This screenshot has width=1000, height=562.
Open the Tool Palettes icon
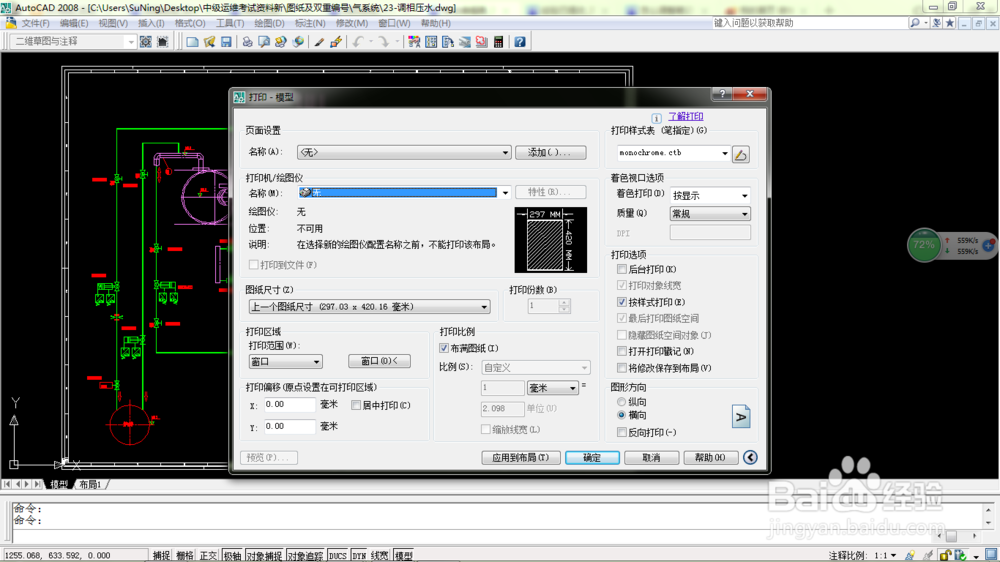(448, 42)
